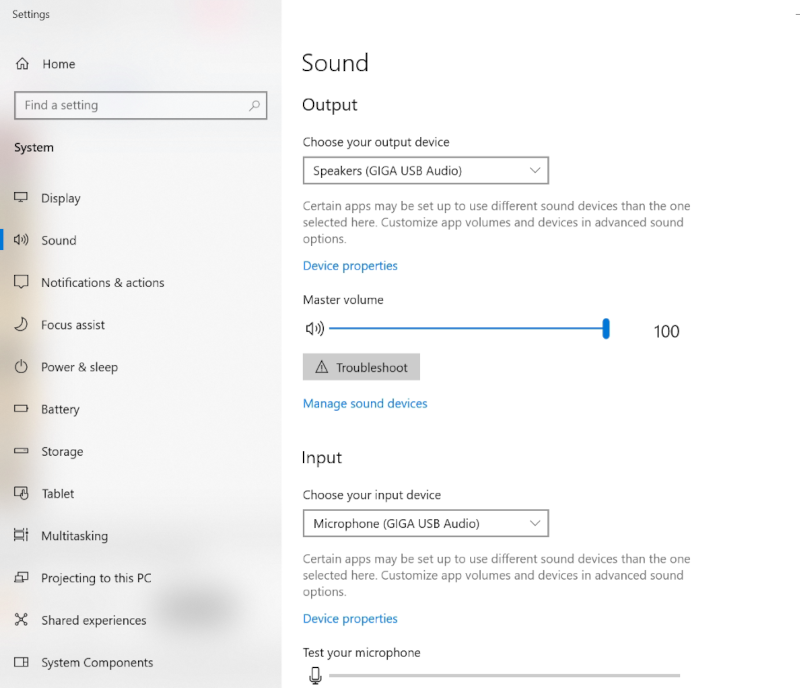Mute via the master volume speaker icon
The width and height of the screenshot is (800, 688).
coord(314,329)
